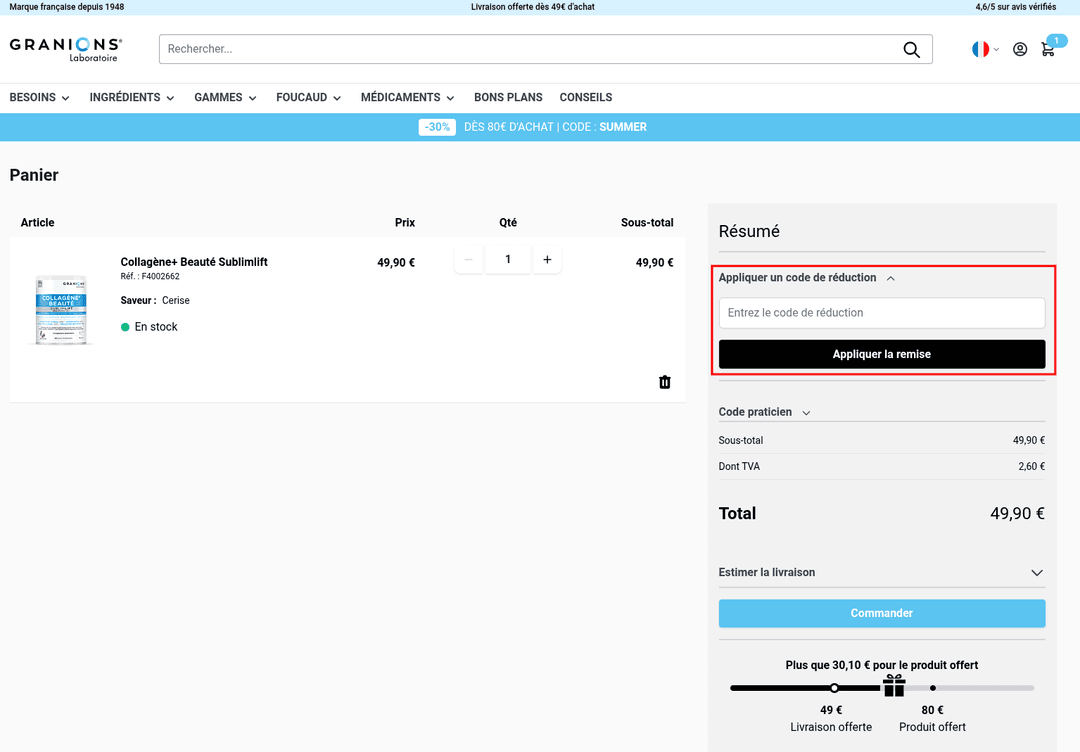Increase quantity with the plus button

pyautogui.click(x=547, y=260)
